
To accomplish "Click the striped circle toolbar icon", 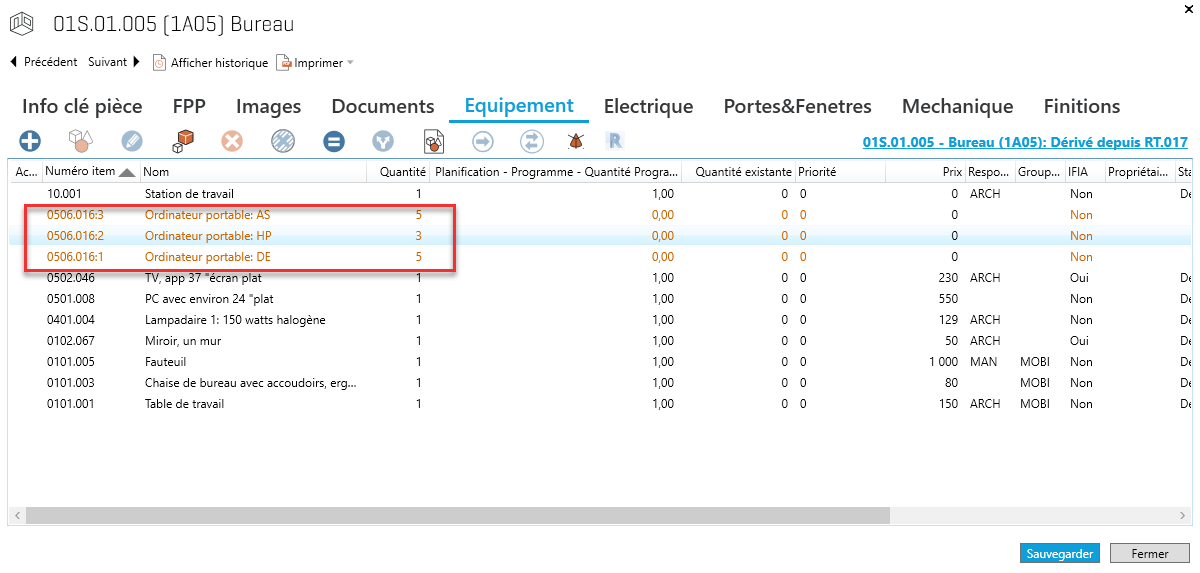I will (x=283, y=141).
